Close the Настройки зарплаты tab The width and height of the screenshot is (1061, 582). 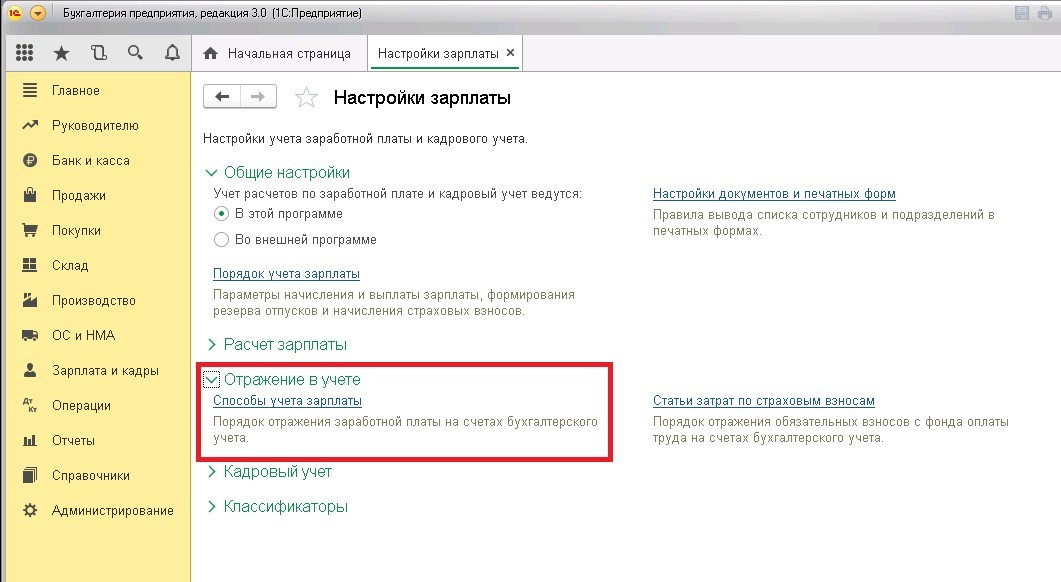pyautogui.click(x=510, y=53)
